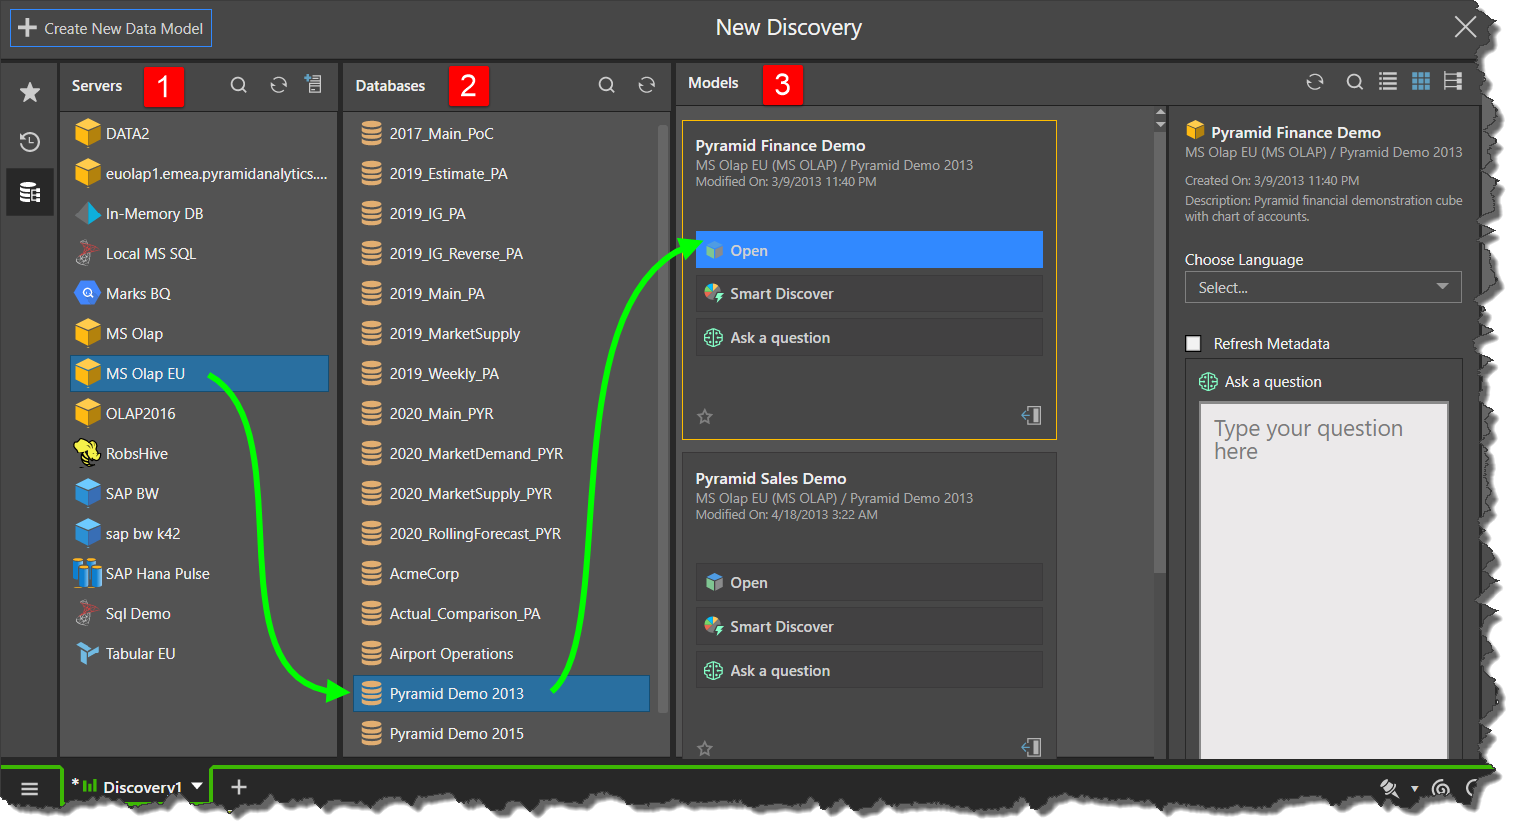The height and width of the screenshot is (836, 1520).
Task: Open the hamburger menu at bottom left
Action: [x=30, y=788]
